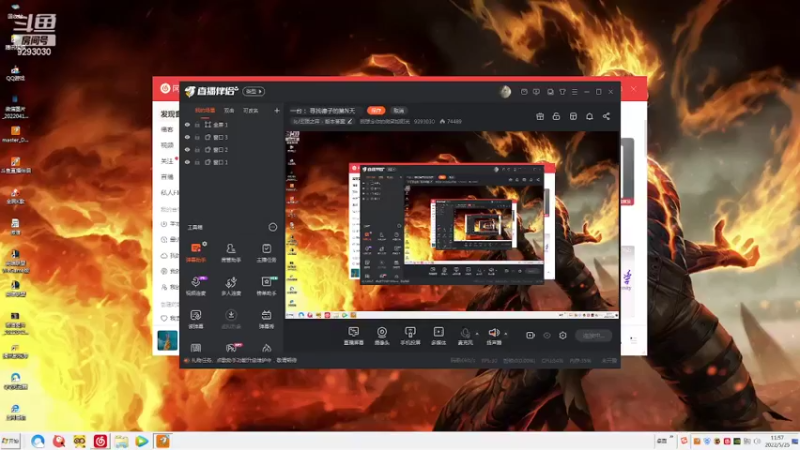Open 关注 in the red music window sidebar

(167, 161)
